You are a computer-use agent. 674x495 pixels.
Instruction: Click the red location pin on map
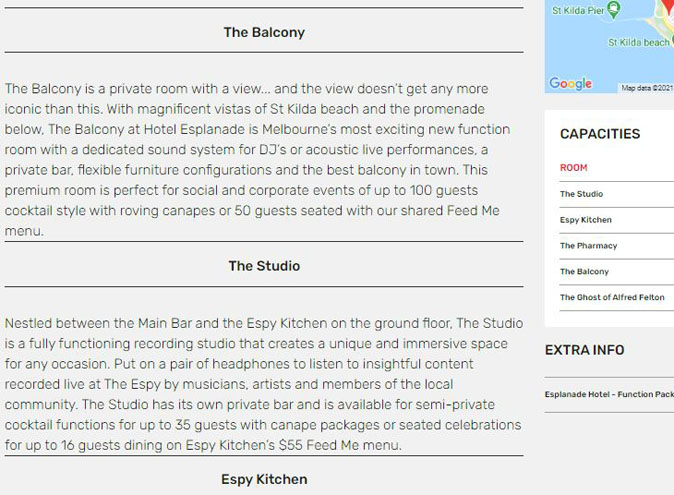[x=664, y=8]
